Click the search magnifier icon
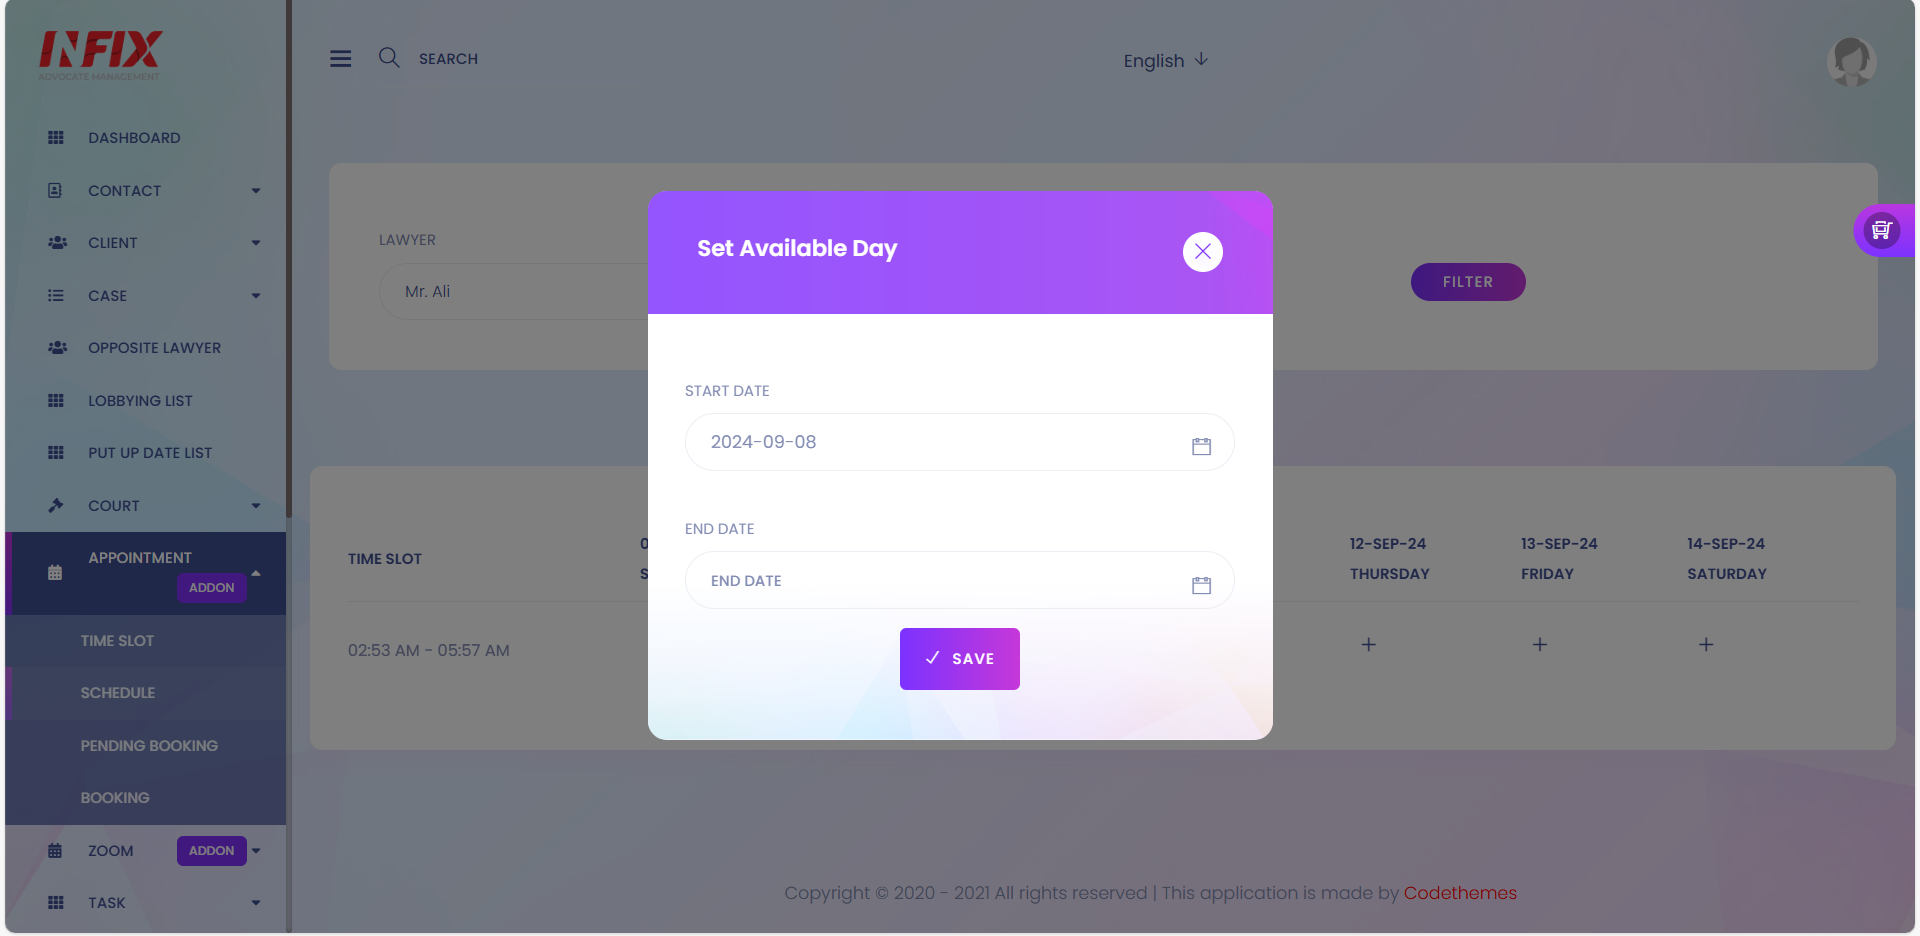1920x936 pixels. [389, 58]
